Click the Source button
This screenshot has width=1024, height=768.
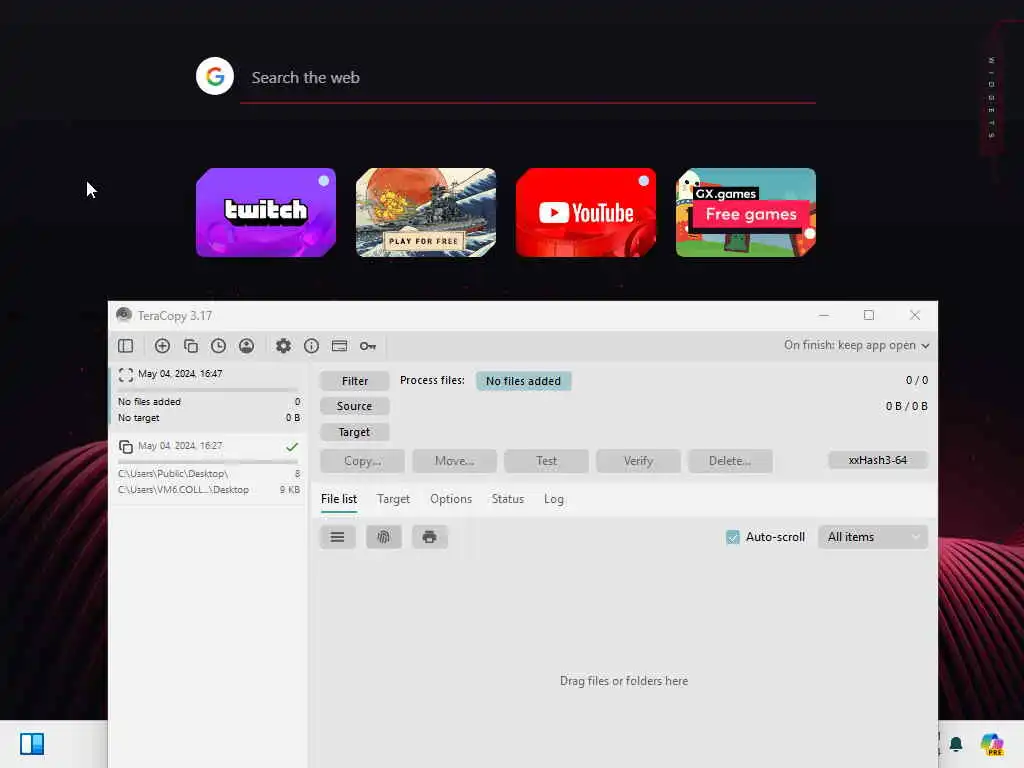pos(355,406)
